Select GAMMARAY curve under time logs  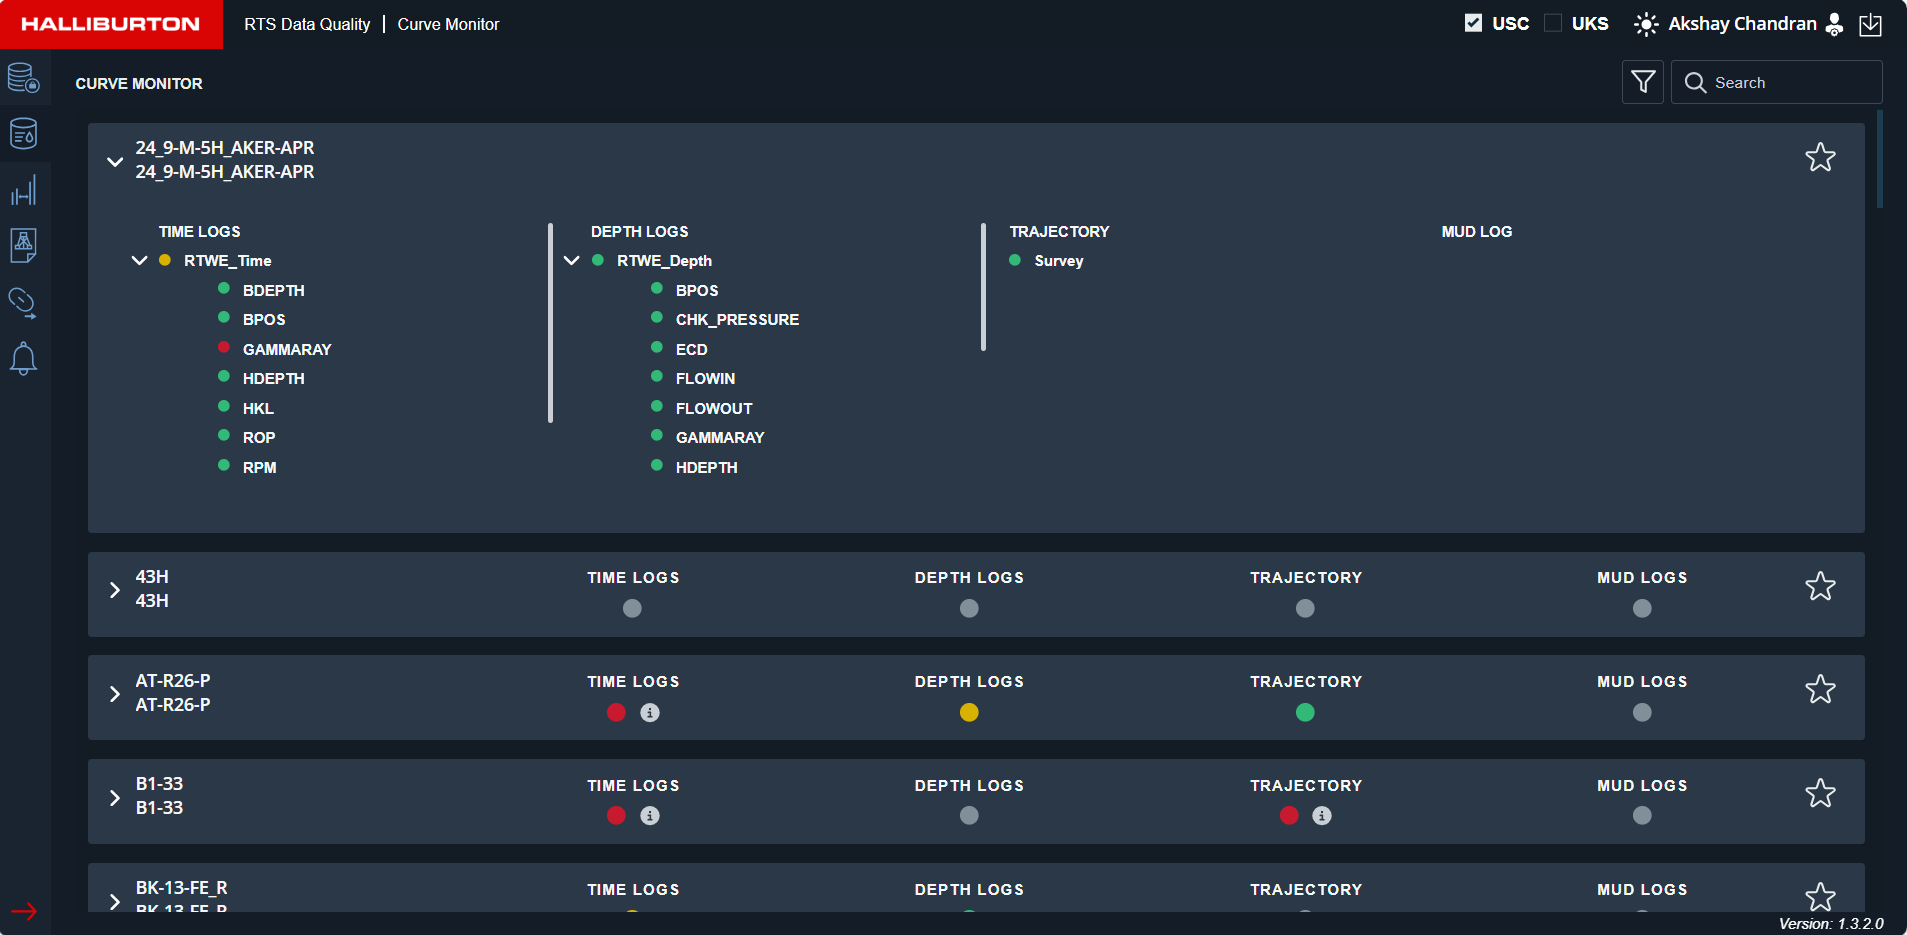(286, 350)
